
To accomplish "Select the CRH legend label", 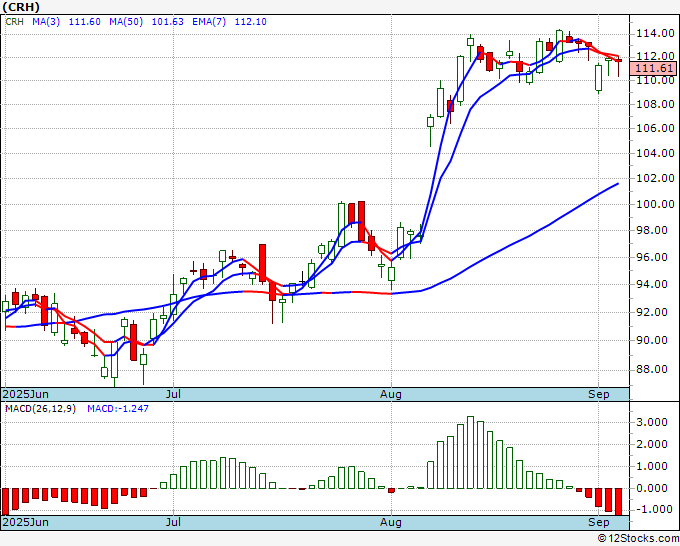I will click(14, 22).
